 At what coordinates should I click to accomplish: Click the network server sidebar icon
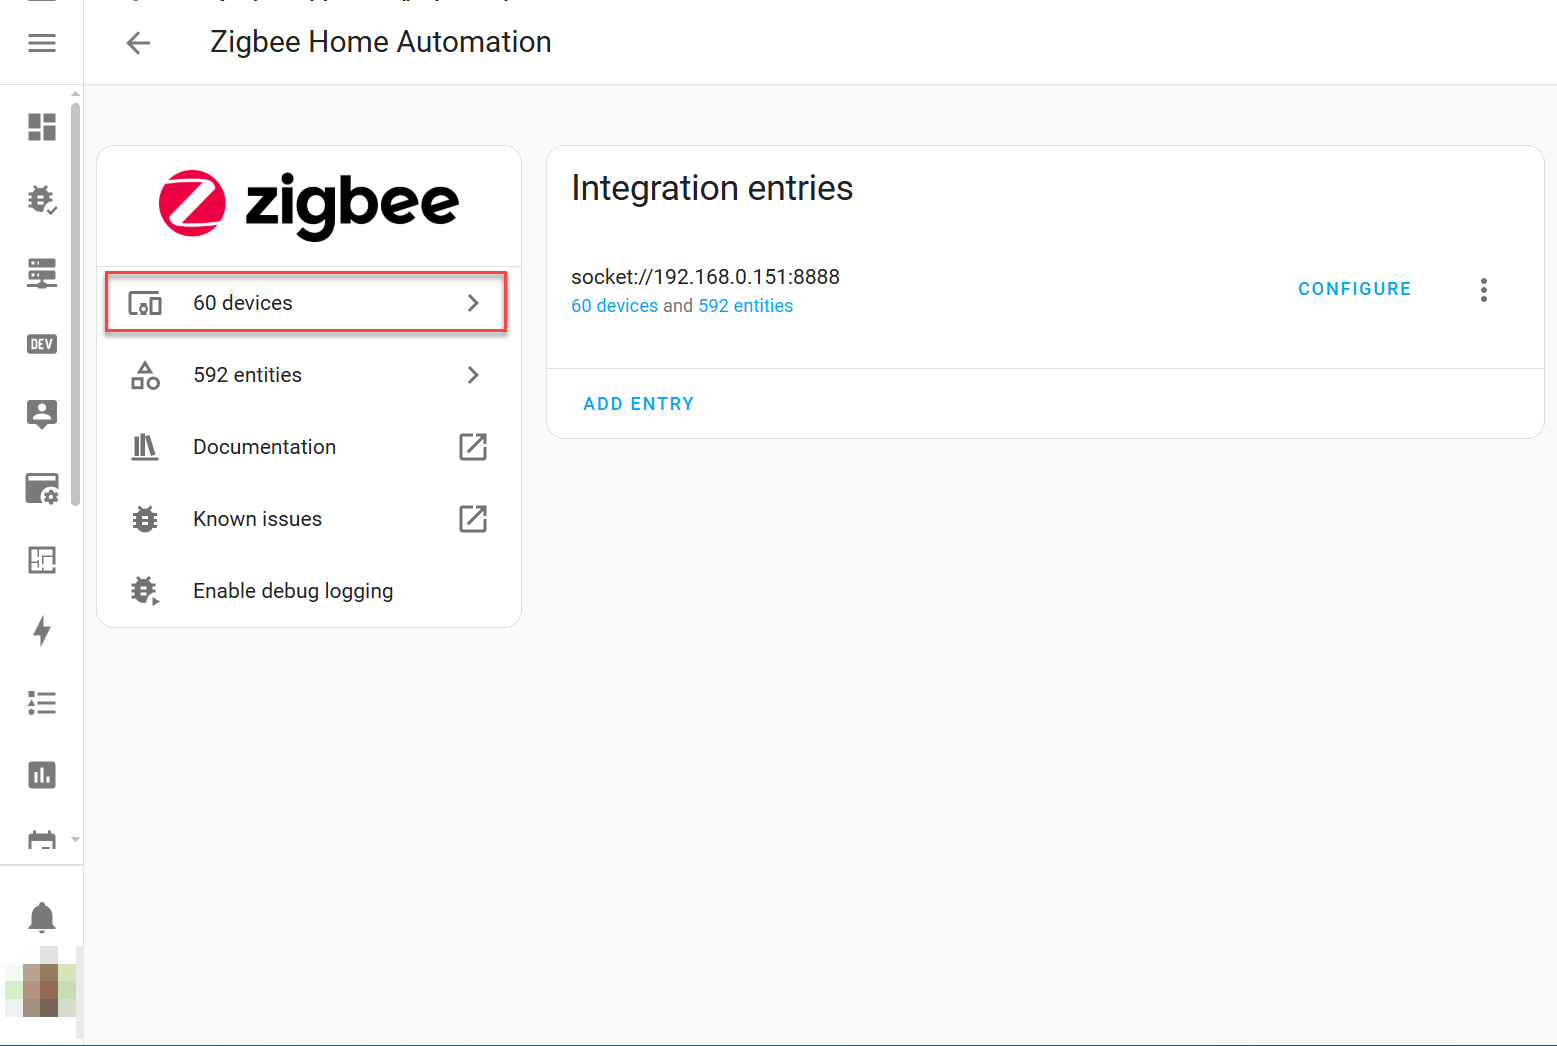pos(42,273)
